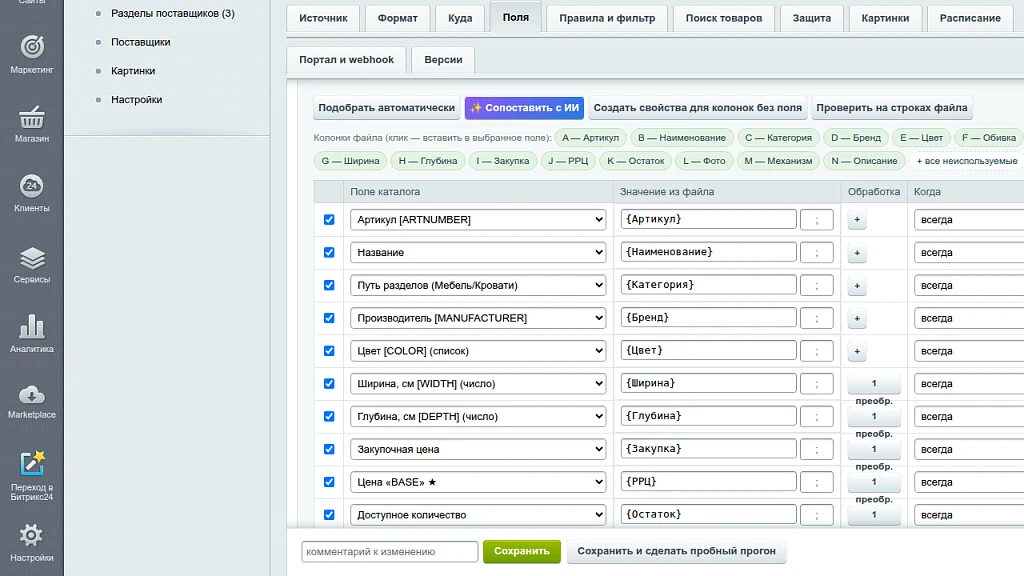Click the комментарий к изменению input field
Image resolution: width=1024 pixels, height=576 pixels.
pos(390,551)
